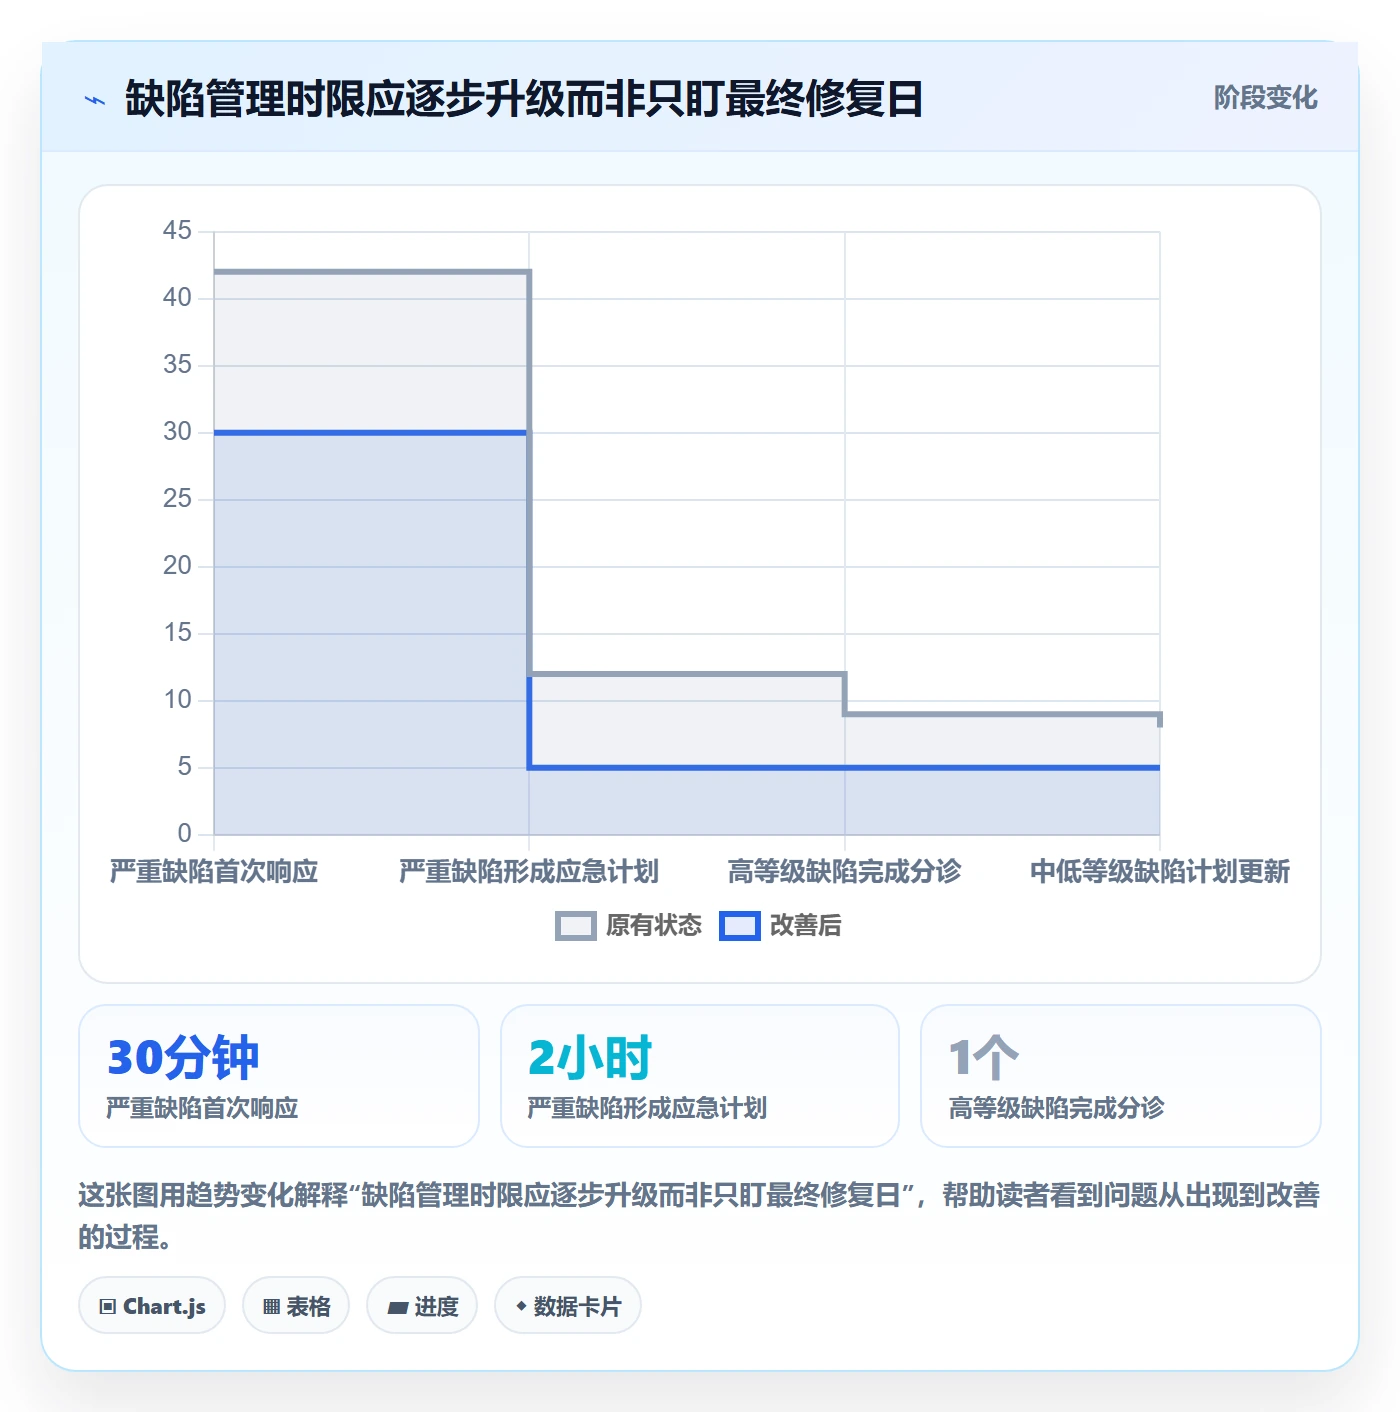Click the chart title 缺陷管理时限应逐步升级而非只盯最终修复日

(524, 99)
